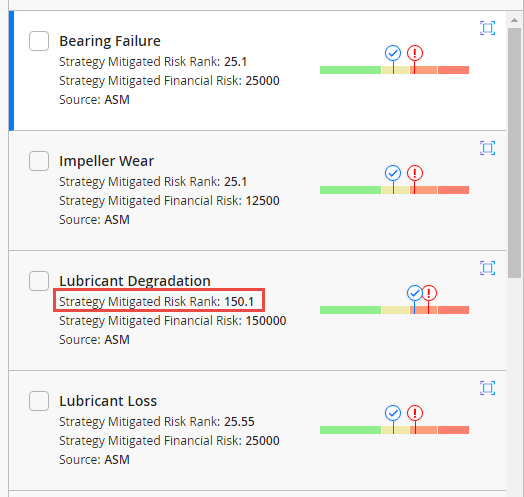Click Bearing Failure red exclamation marker
Image resolution: width=524 pixels, height=497 pixels.
415,53
